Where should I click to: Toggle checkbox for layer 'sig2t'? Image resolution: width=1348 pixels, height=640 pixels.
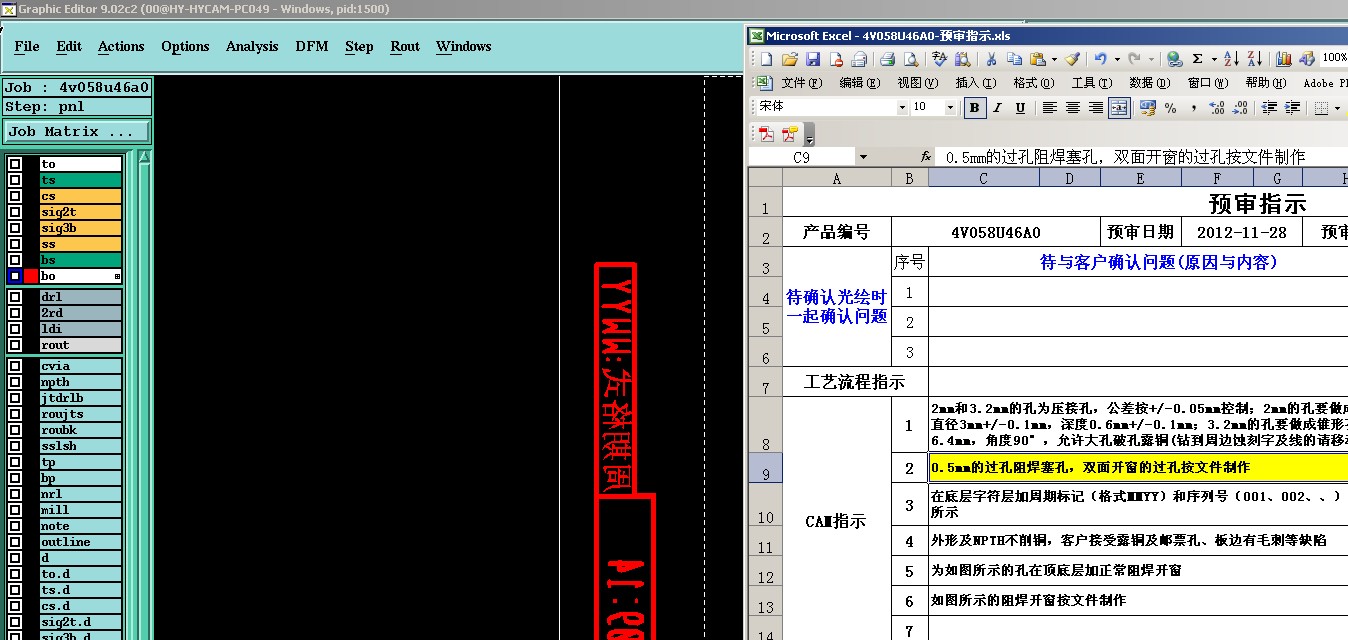[x=15, y=212]
